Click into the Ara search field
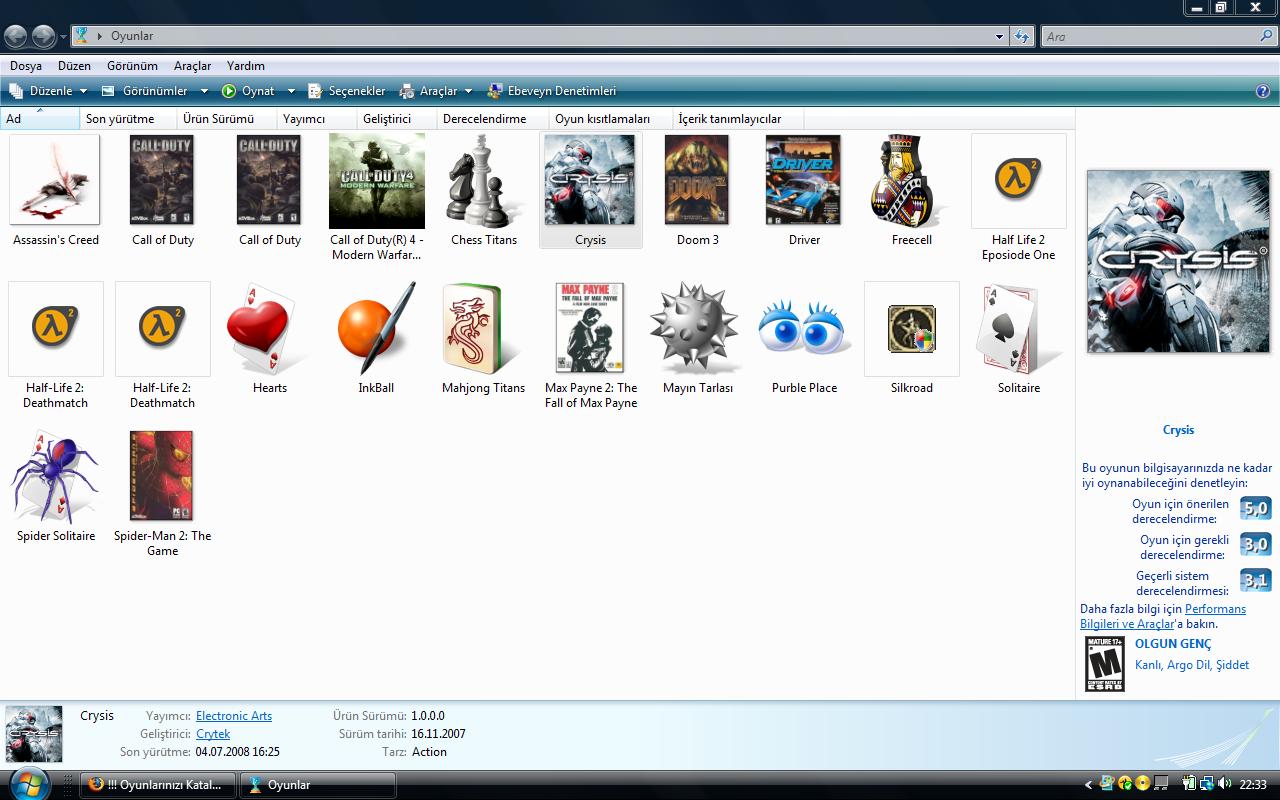This screenshot has height=800, width=1280. [x=1150, y=37]
